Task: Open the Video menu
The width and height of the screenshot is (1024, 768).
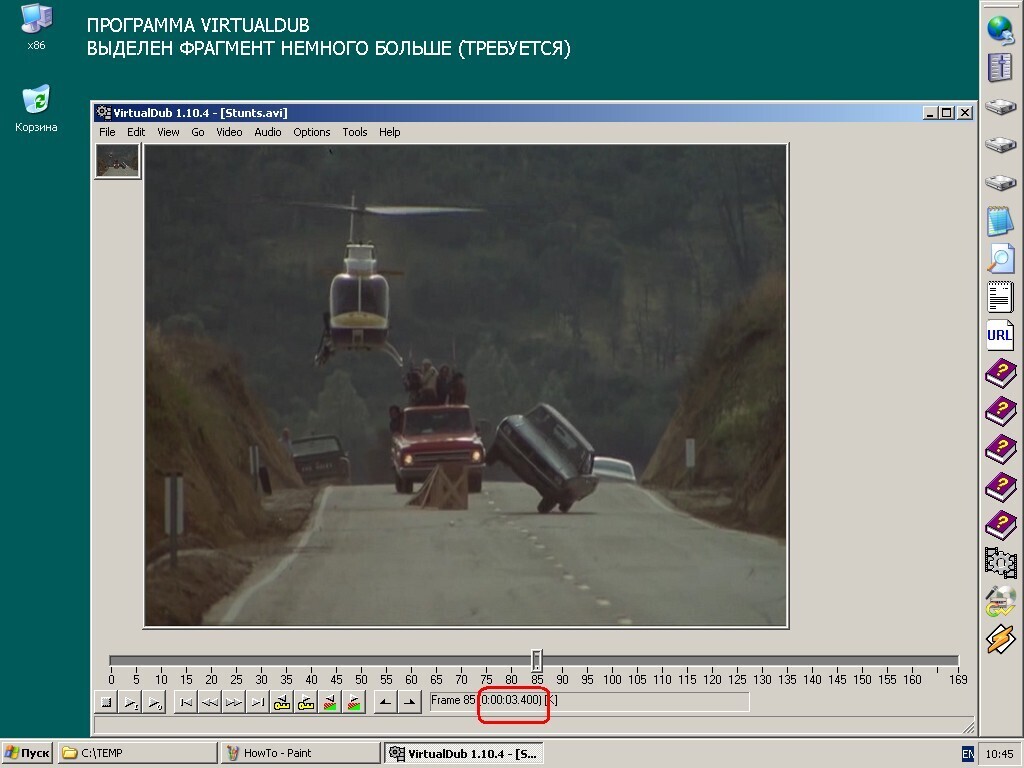Action: (x=229, y=132)
